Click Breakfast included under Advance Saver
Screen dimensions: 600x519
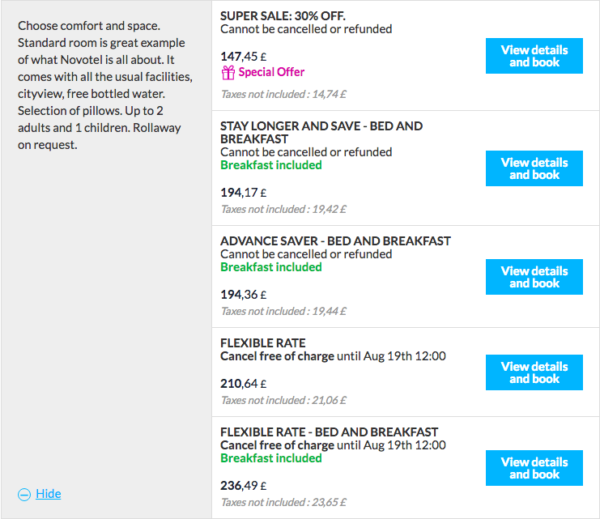(271, 267)
